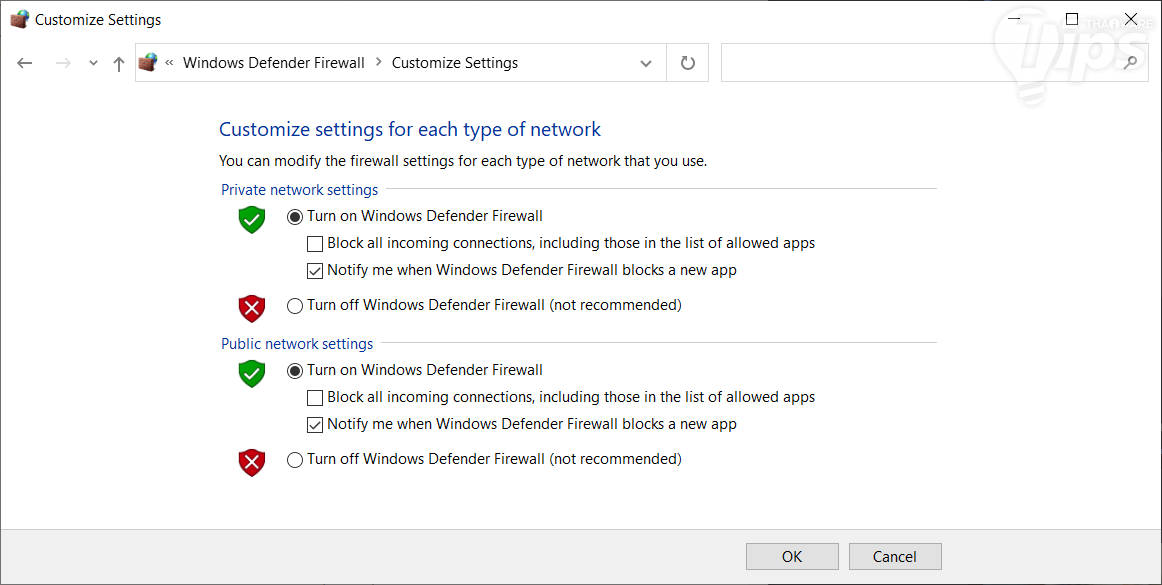Open the recent locations dropdown arrow
Image resolution: width=1162 pixels, height=585 pixels.
93,63
